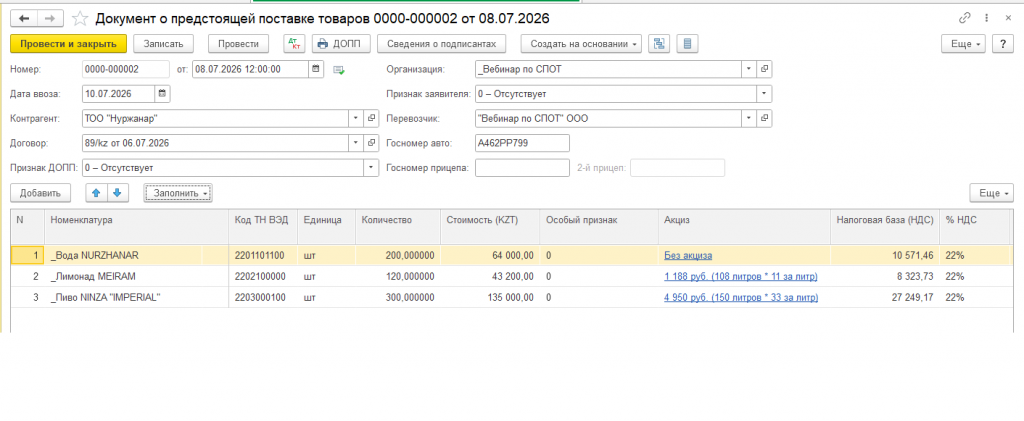1024x421 pixels.
Task: Open the top toolbar Еще menu
Action: pyautogui.click(x=963, y=44)
